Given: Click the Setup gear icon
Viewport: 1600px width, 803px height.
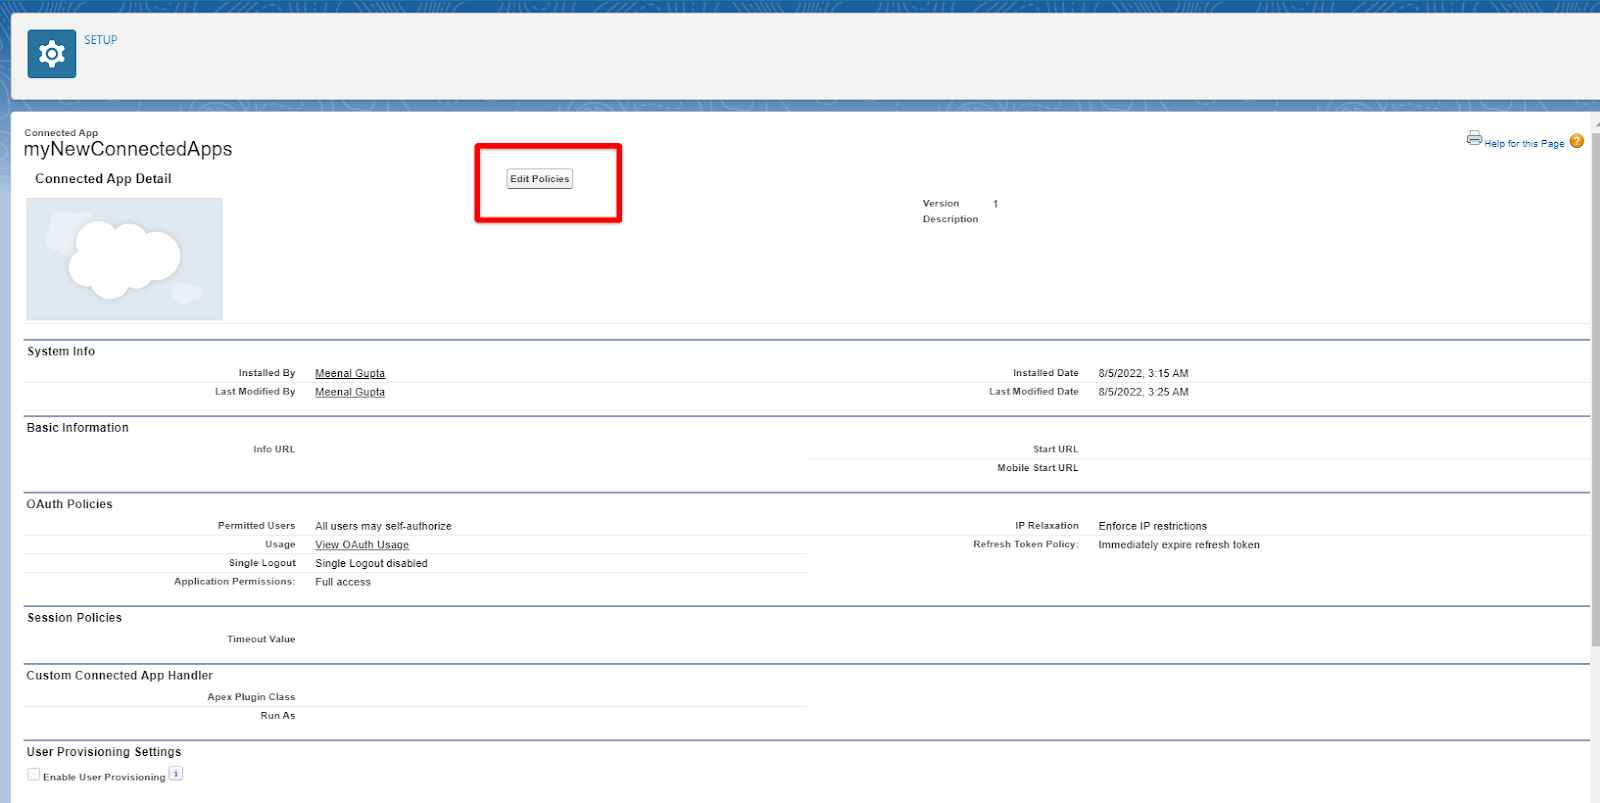Looking at the screenshot, I should point(52,54).
